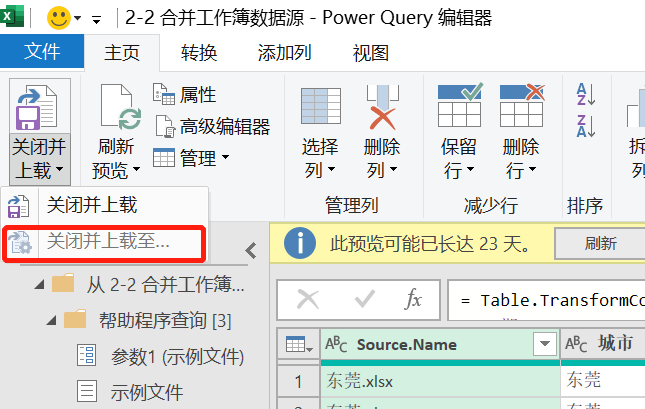Viewport: 645px width, 409px height.
Task: Click the blue info icon in the preview banner
Action: click(x=300, y=243)
